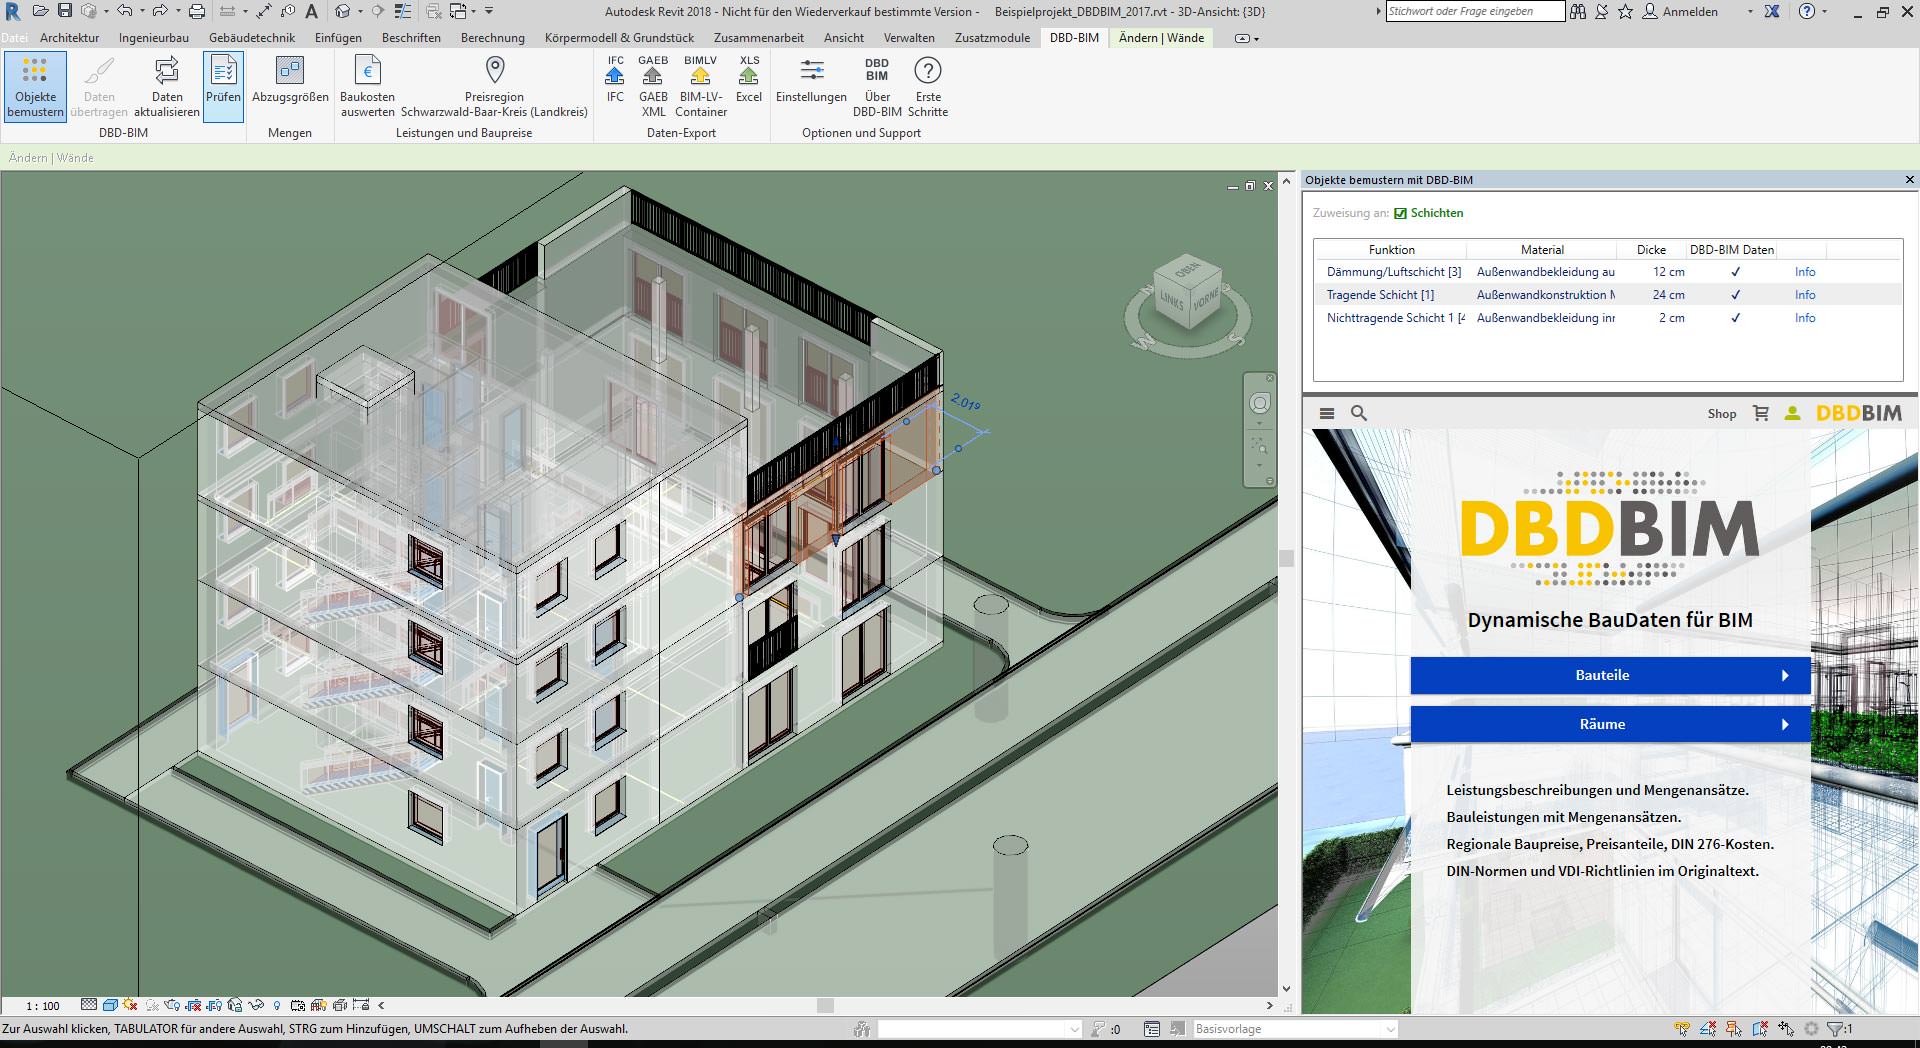
Task: Click the search magnifier in DBD-BIM panel
Action: (x=1359, y=413)
